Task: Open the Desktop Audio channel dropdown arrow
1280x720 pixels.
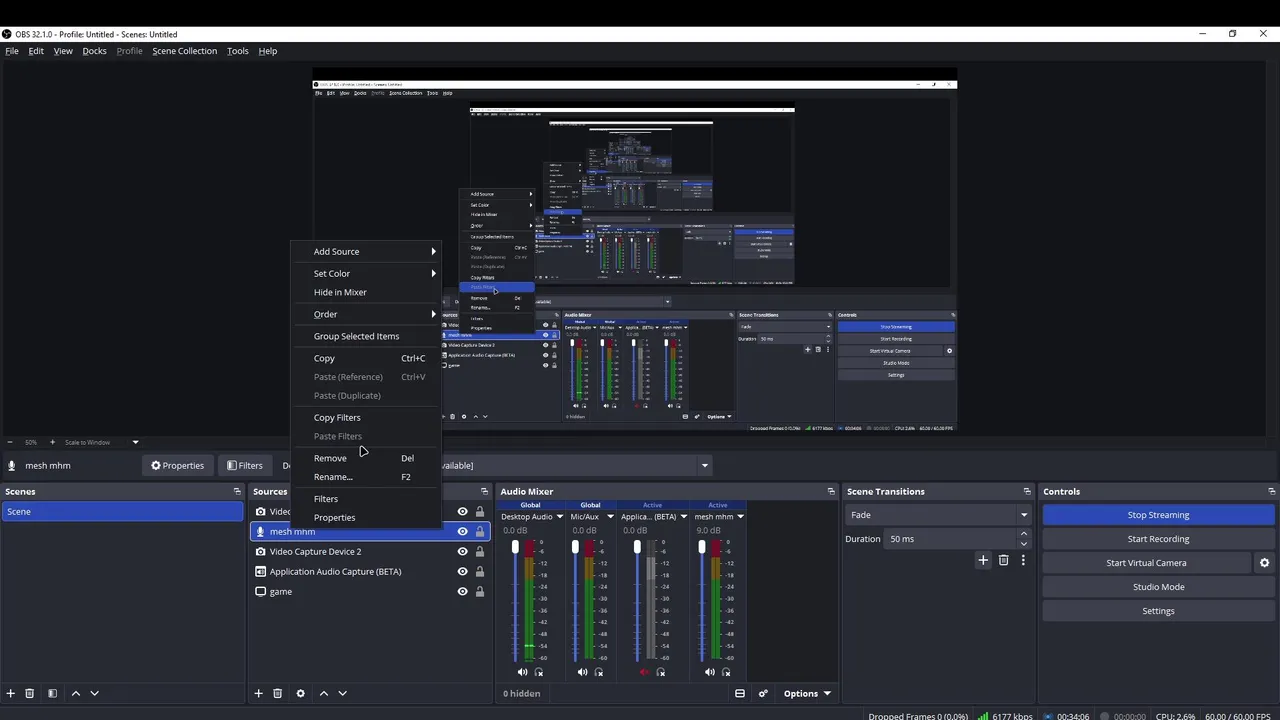Action: coord(559,517)
